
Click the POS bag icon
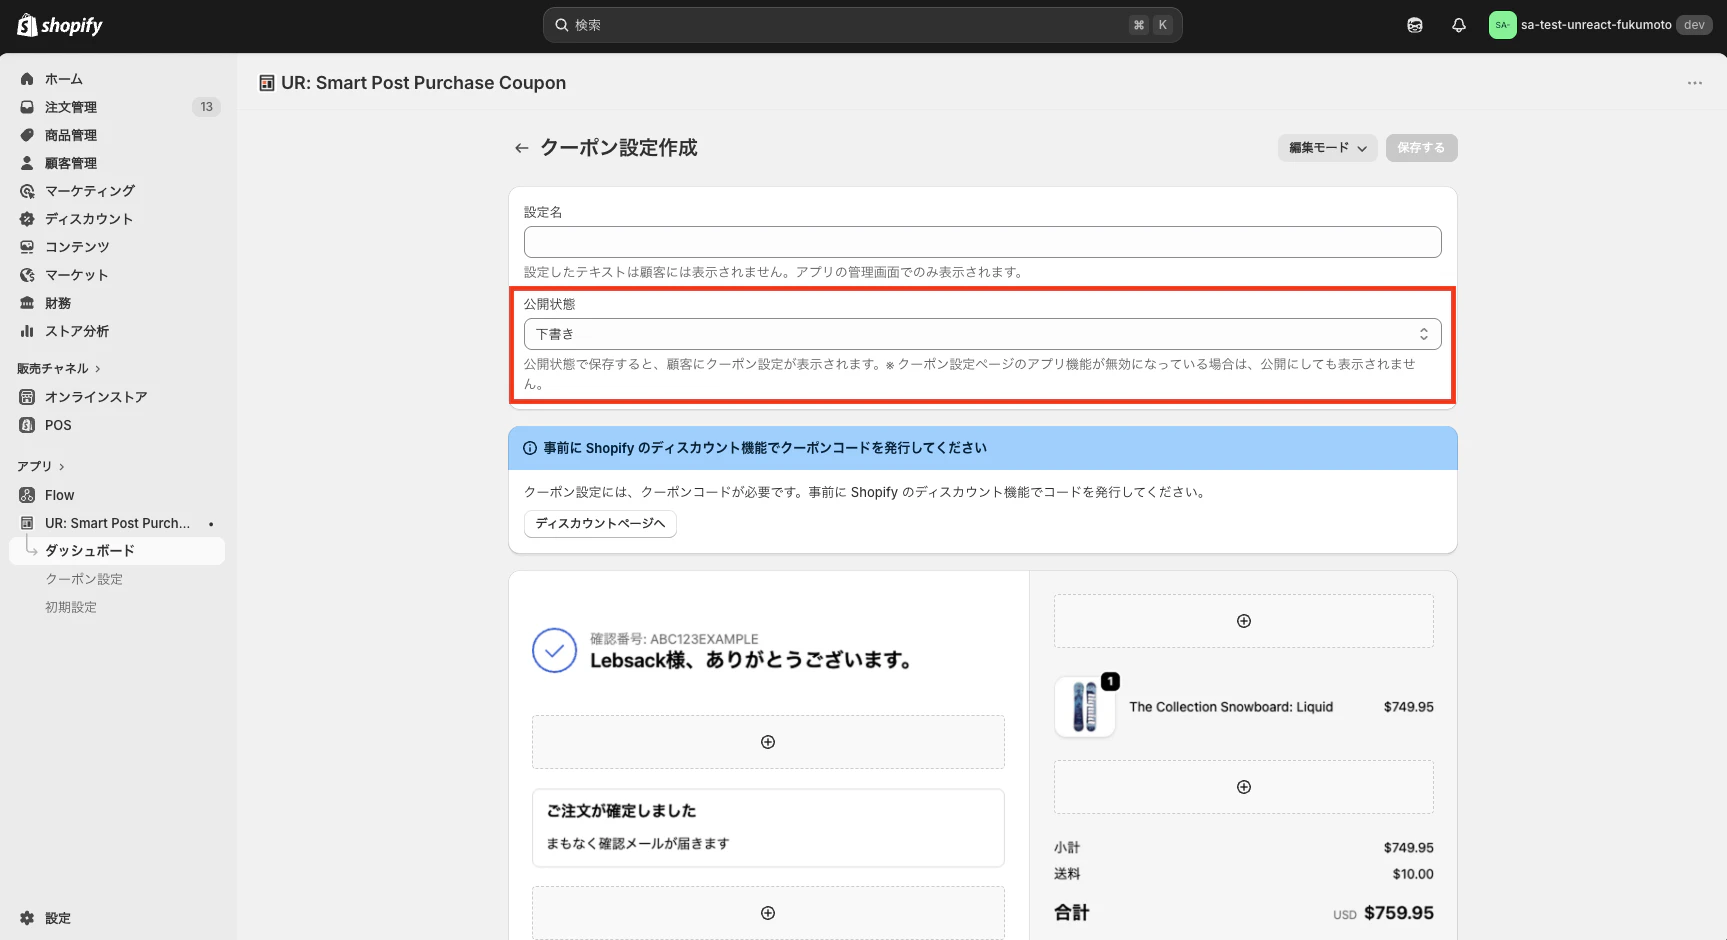tap(27, 425)
